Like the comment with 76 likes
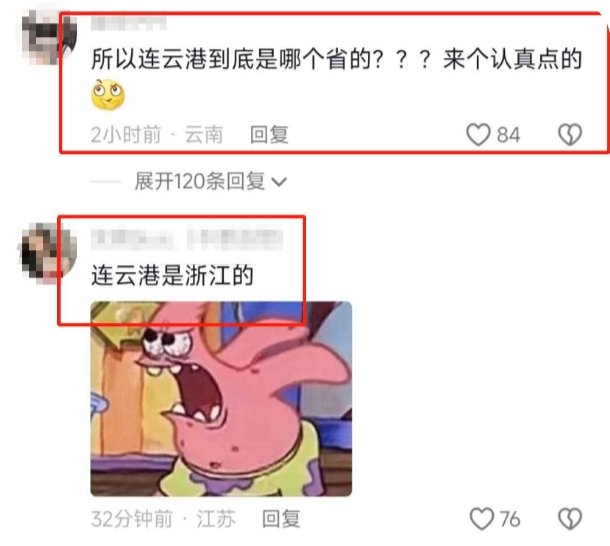 pyautogui.click(x=482, y=519)
